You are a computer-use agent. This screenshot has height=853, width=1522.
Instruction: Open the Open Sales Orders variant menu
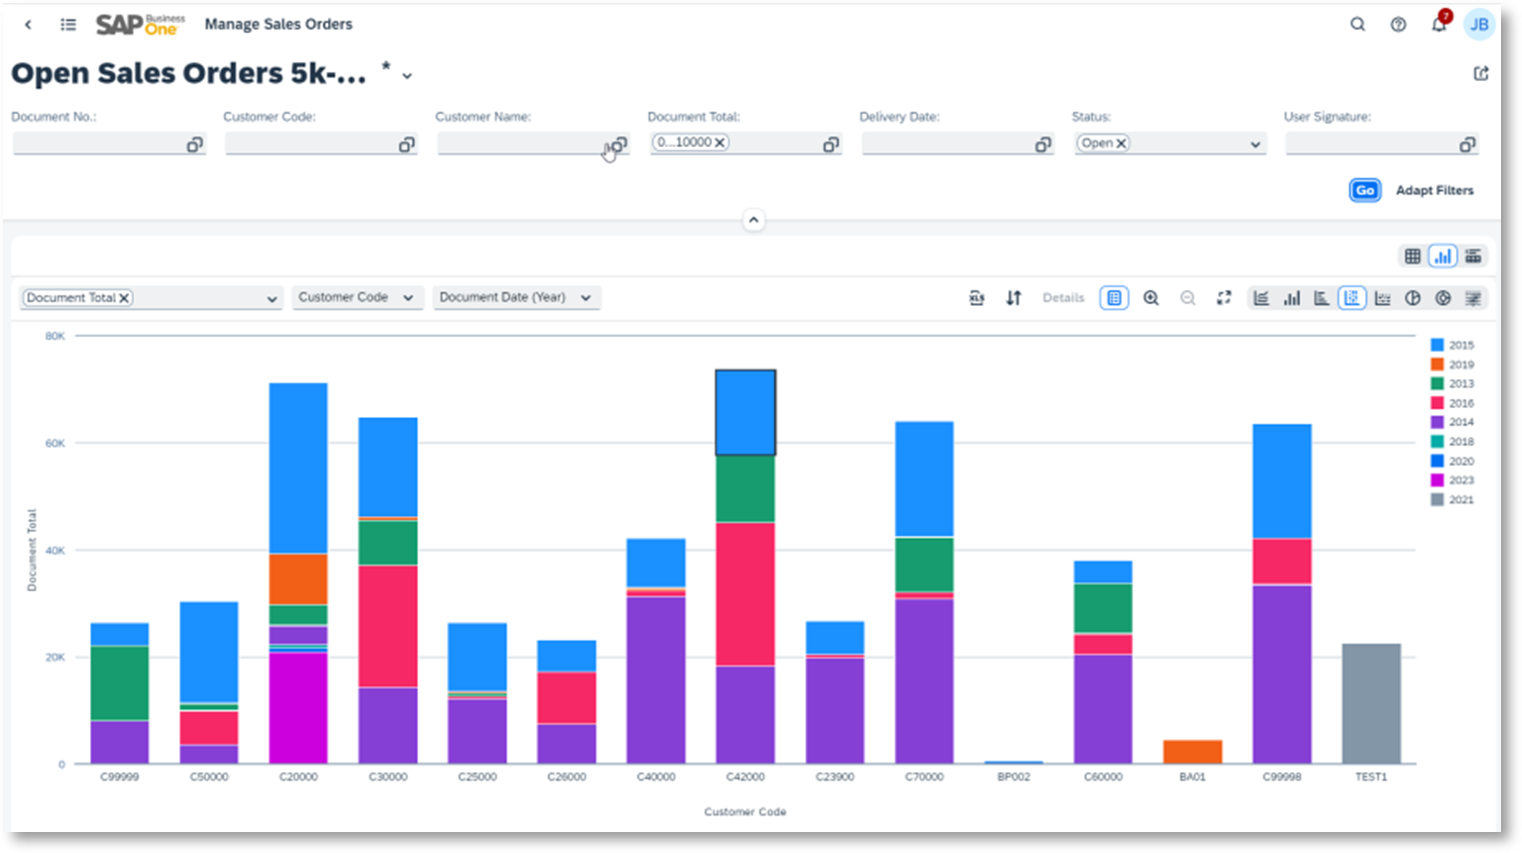(406, 74)
